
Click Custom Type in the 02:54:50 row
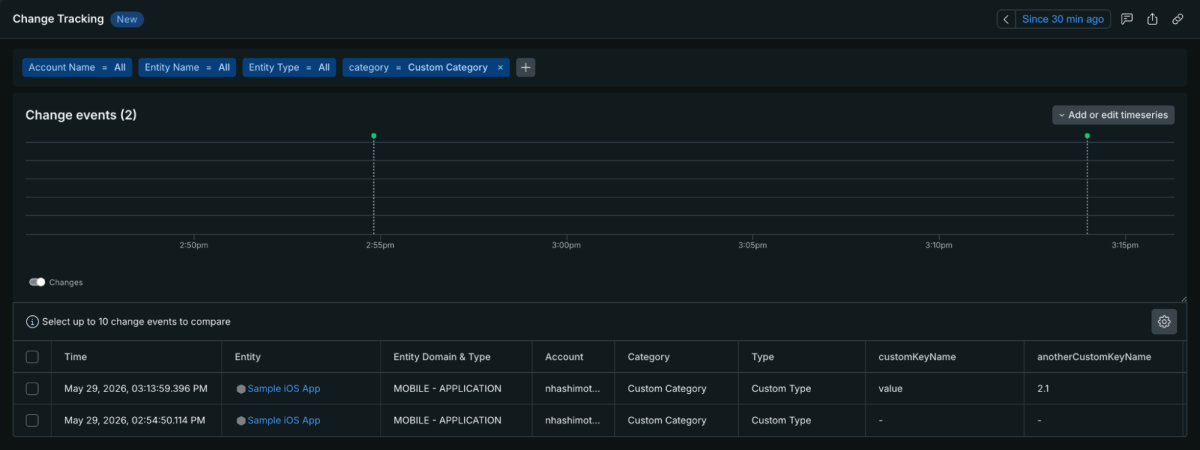781,420
